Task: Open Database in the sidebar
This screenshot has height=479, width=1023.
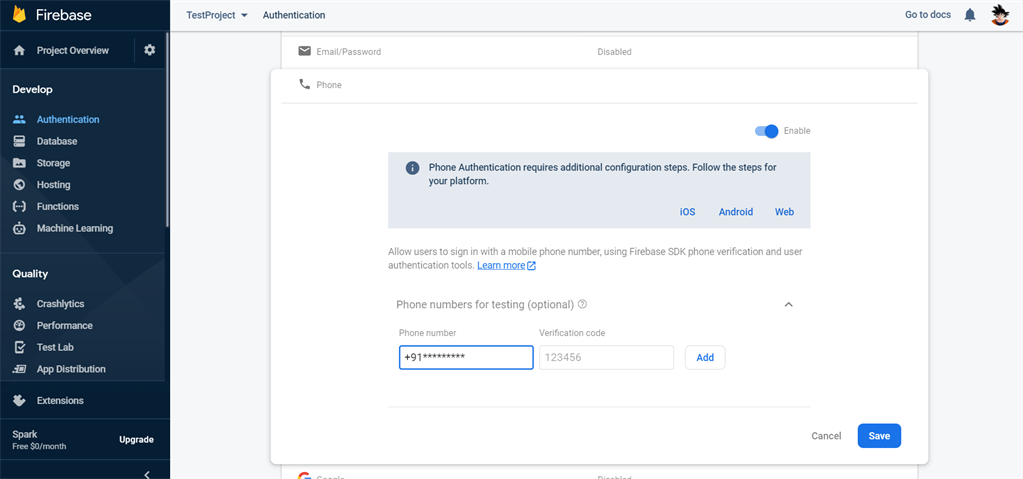Action: point(57,141)
